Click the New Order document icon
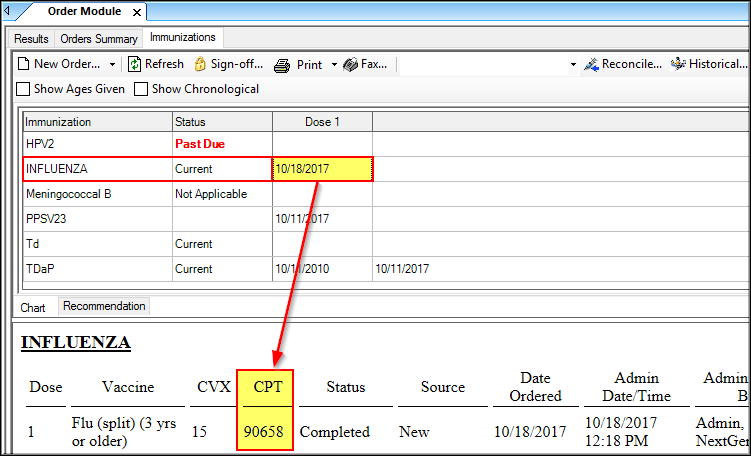The width and height of the screenshot is (751, 456). [23, 64]
